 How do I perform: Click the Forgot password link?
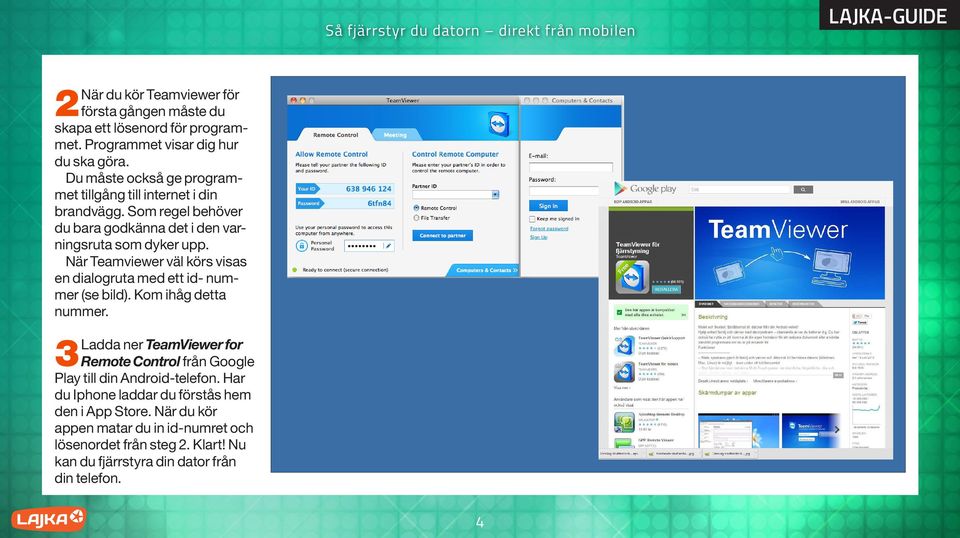pyautogui.click(x=549, y=228)
